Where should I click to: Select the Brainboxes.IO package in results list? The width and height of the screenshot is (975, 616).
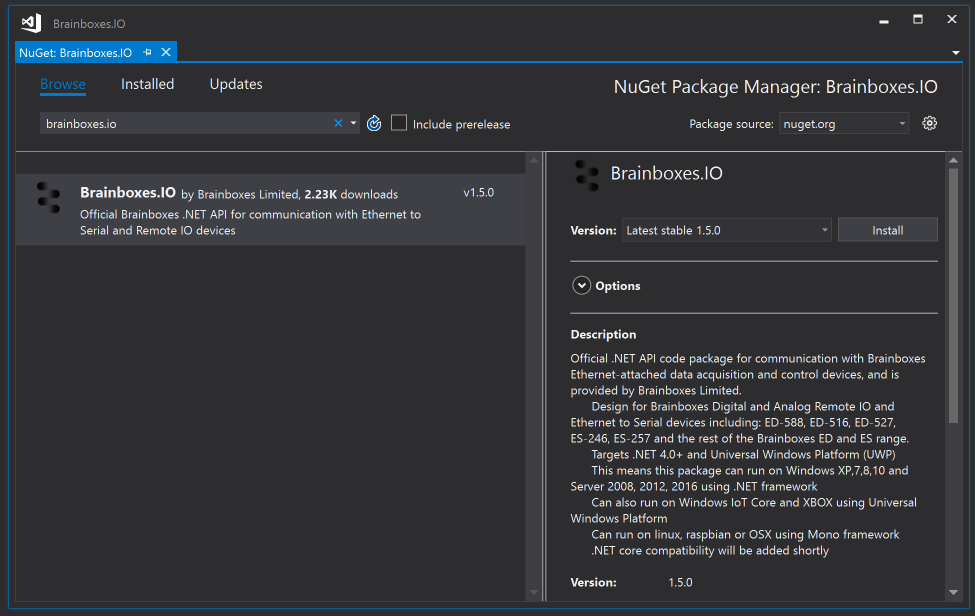pyautogui.click(x=270, y=210)
